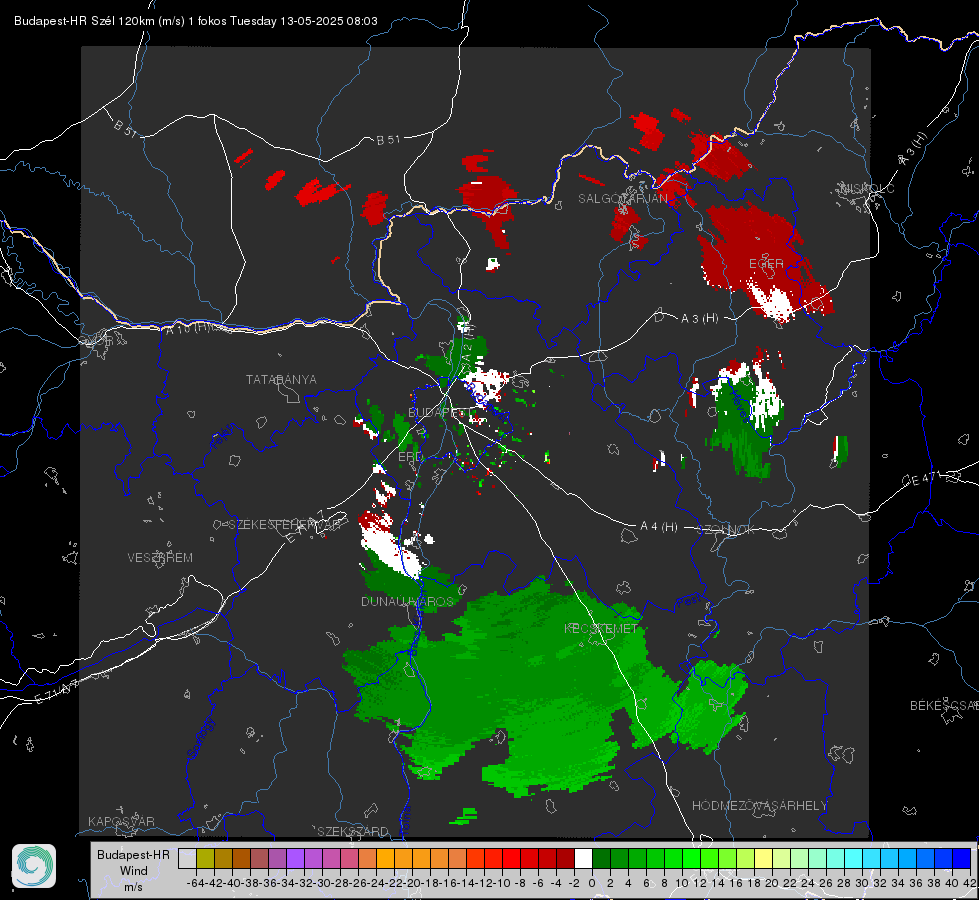Click the KECSKEMET city label
This screenshot has height=900, width=979.
[x=601, y=629]
